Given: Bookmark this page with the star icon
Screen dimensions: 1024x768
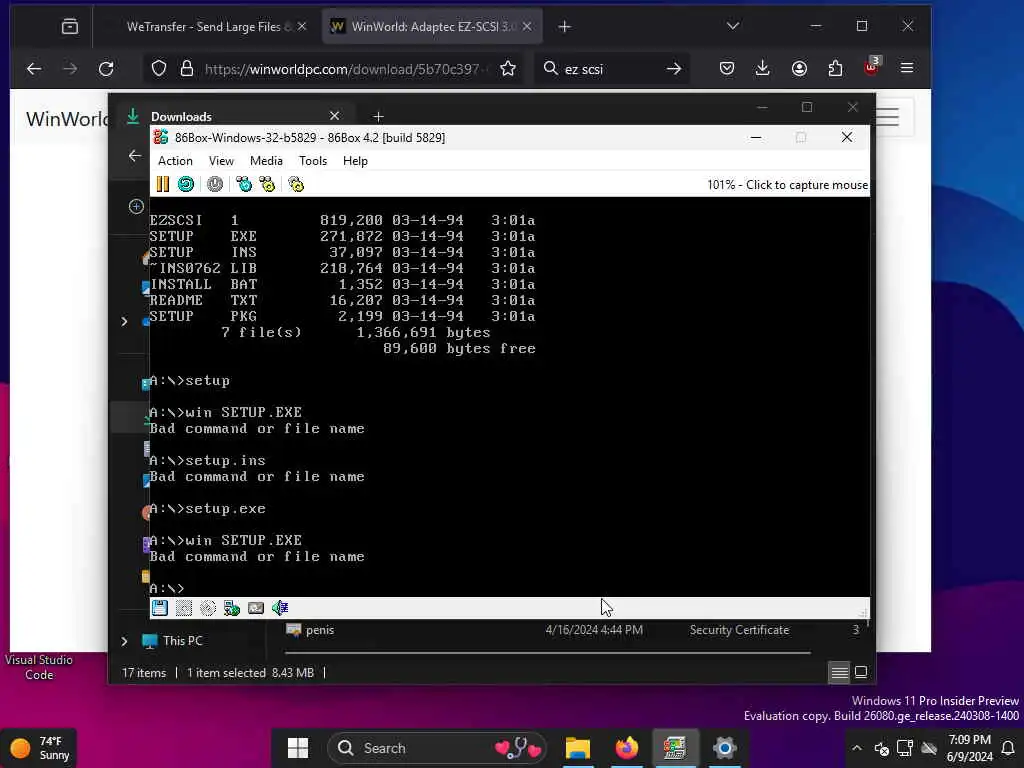Looking at the screenshot, I should 508,69.
